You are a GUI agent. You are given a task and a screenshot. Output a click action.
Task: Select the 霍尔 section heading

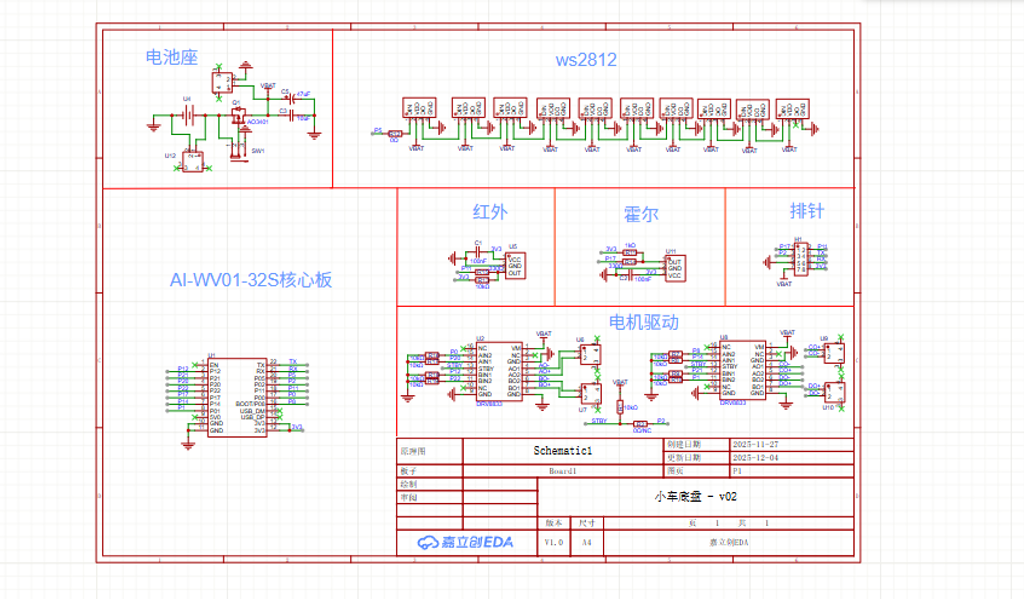pyautogui.click(x=641, y=214)
